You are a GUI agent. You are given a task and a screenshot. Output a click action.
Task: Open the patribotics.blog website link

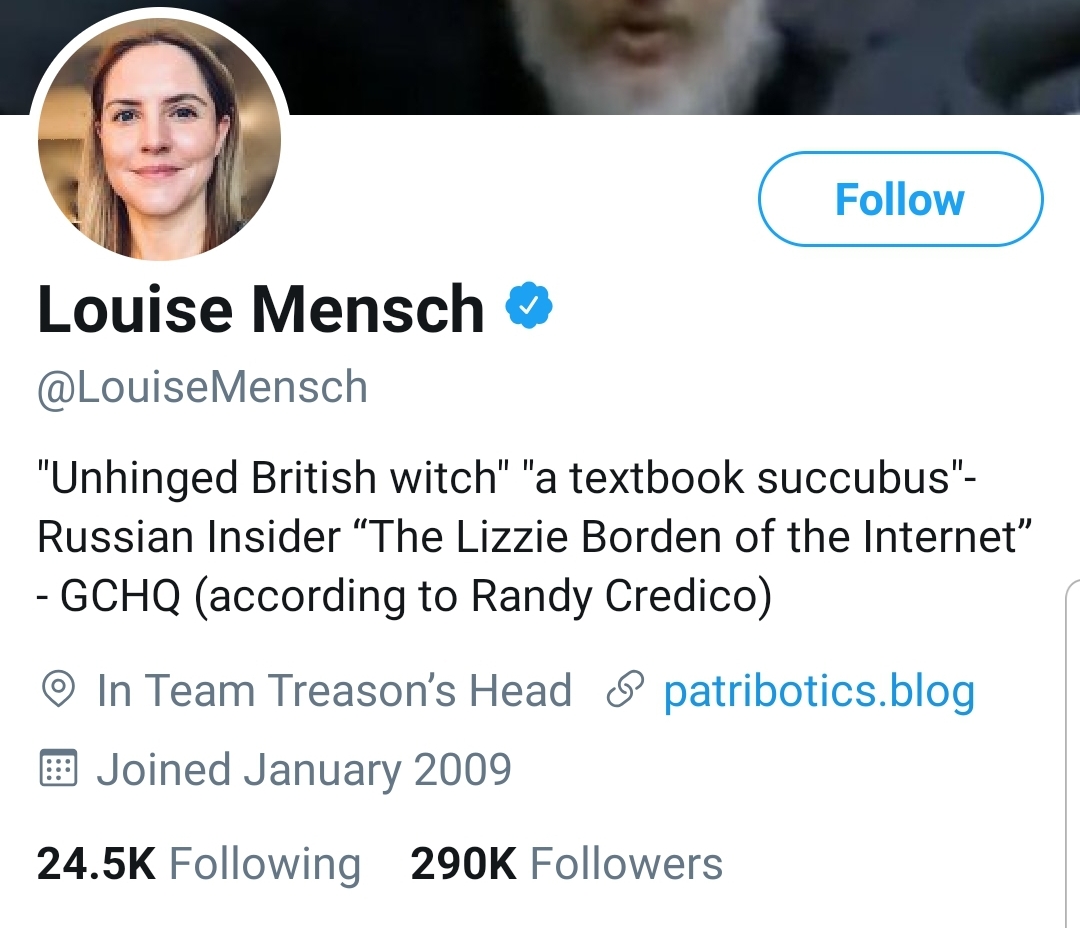pos(818,690)
